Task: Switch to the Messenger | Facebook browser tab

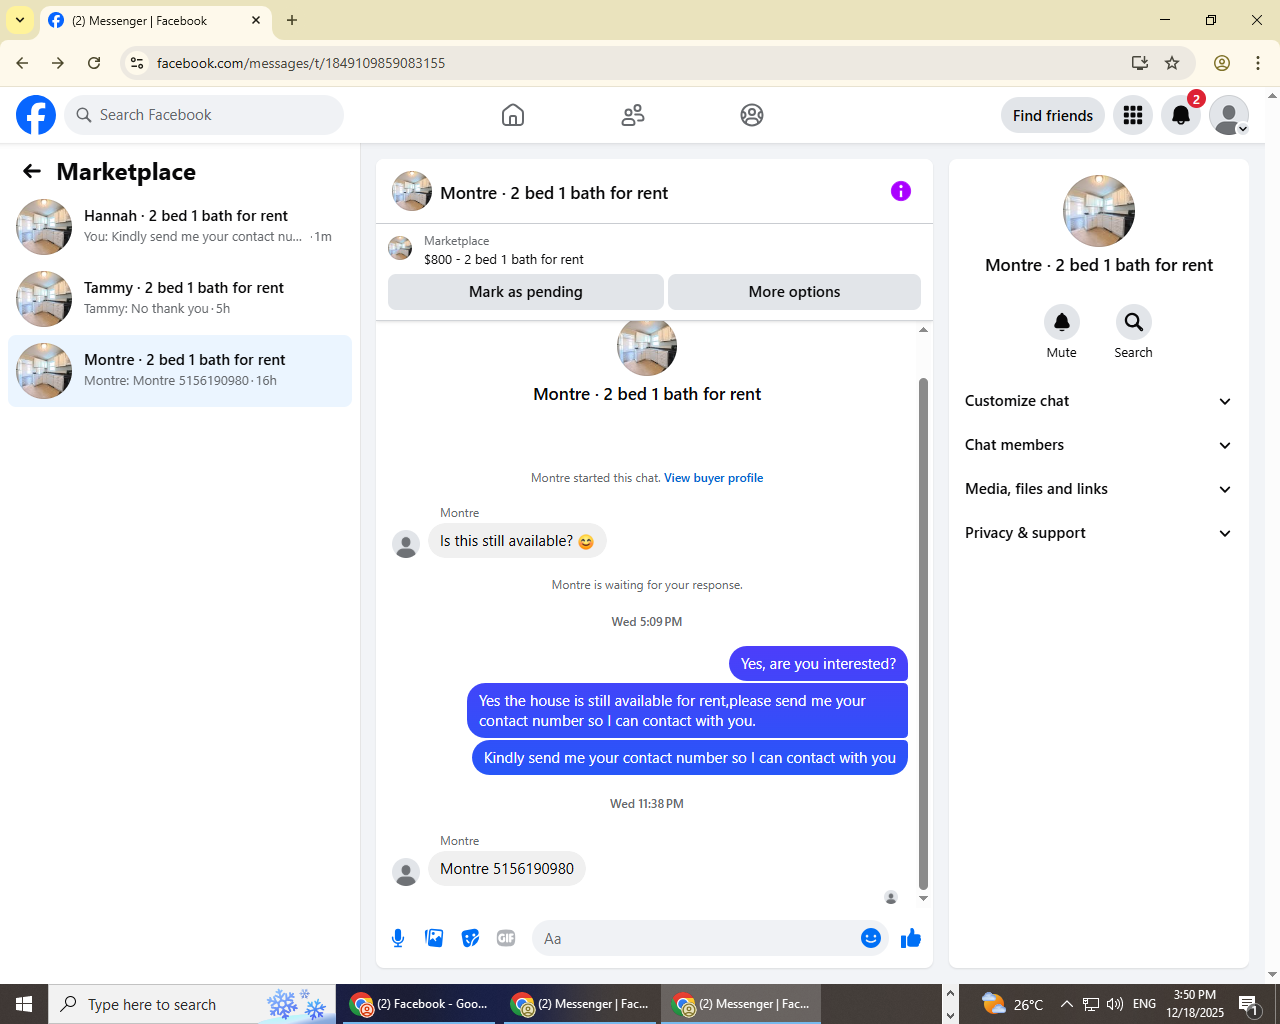Action: click(x=155, y=21)
